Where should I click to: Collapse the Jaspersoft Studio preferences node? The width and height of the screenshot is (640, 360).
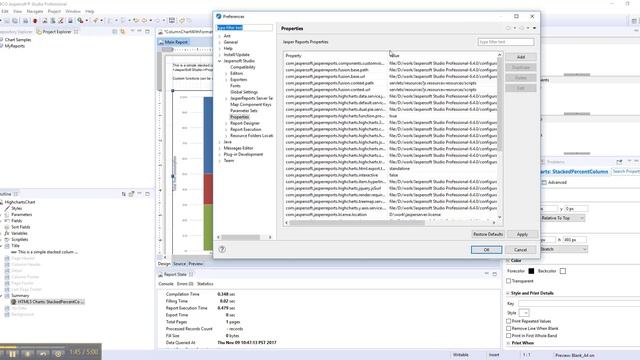pyautogui.click(x=220, y=61)
